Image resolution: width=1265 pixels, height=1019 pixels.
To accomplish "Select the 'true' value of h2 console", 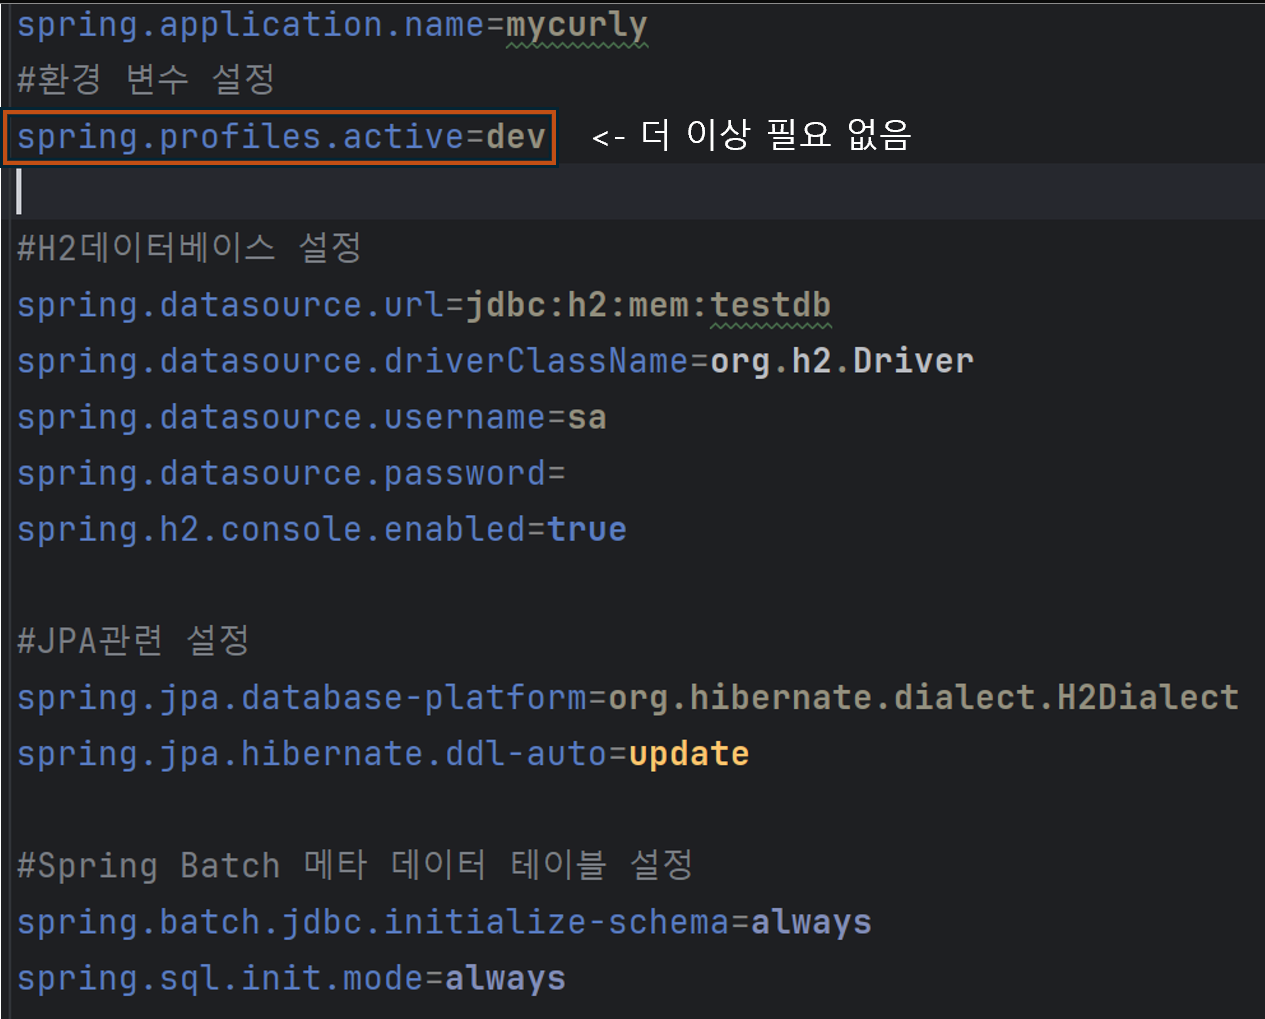I will [587, 529].
